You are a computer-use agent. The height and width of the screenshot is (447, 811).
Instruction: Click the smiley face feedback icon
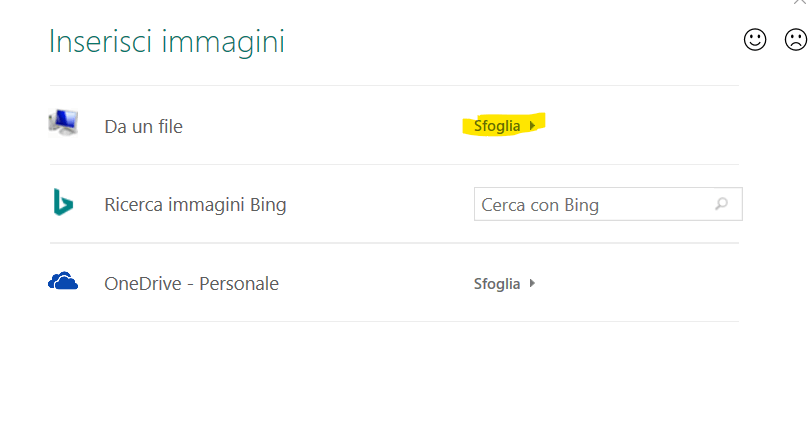pyautogui.click(x=755, y=40)
